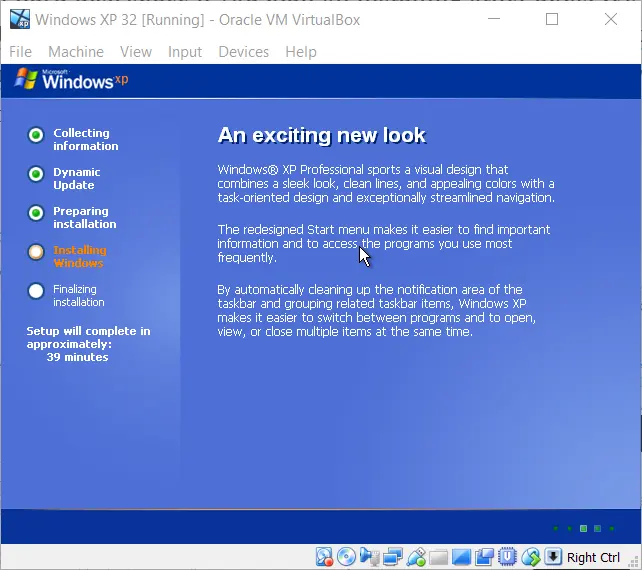642x570 pixels.
Task: Click the audio status icon
Action: (369, 557)
